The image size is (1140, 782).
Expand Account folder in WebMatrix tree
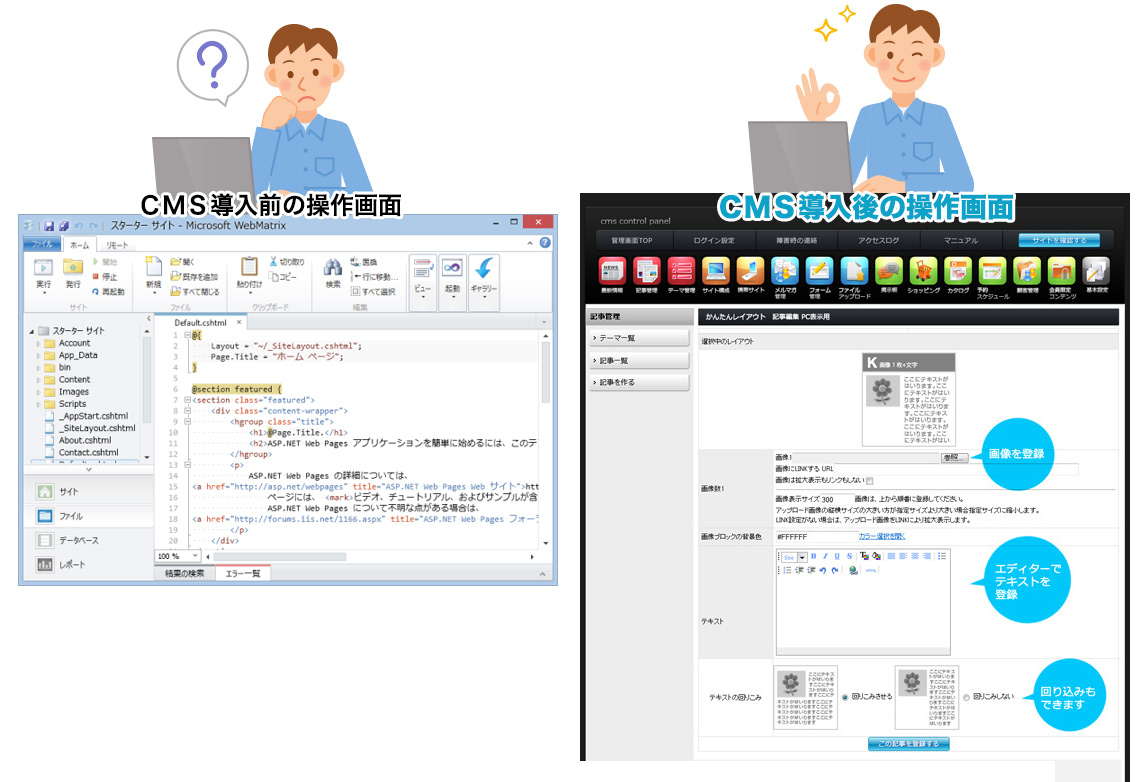pos(39,344)
